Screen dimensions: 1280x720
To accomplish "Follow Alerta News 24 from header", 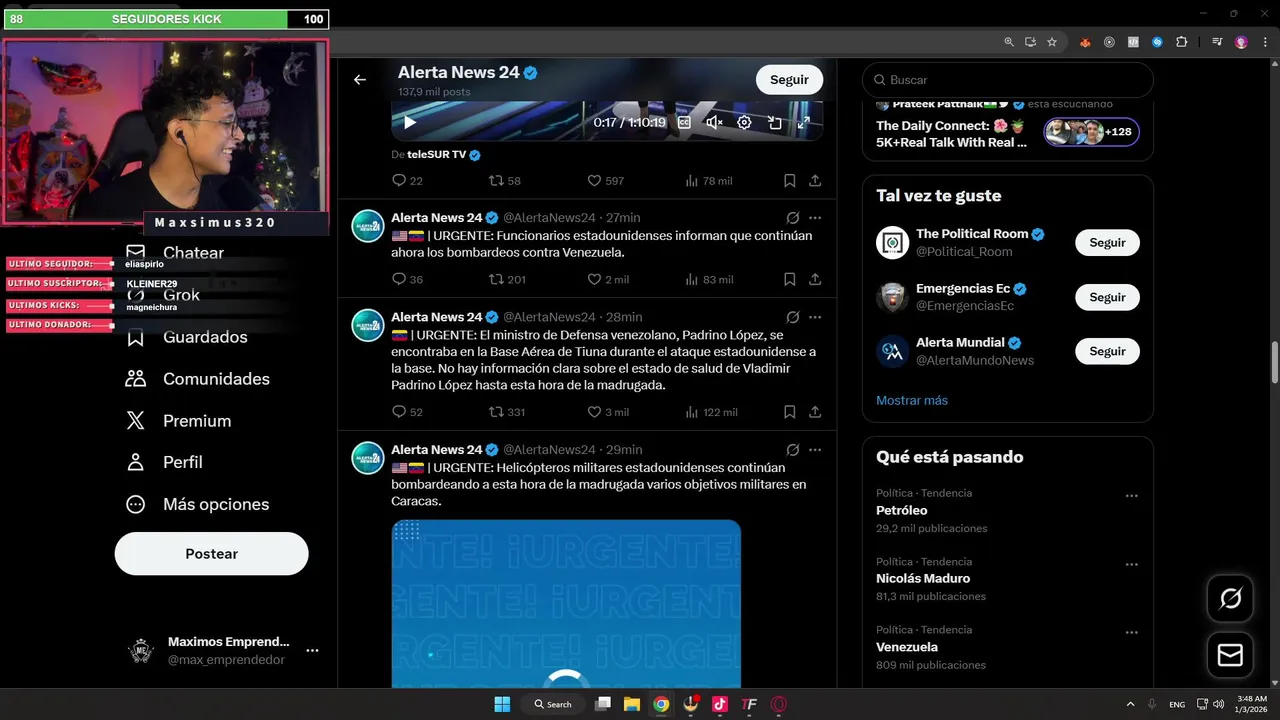I will pos(789,80).
